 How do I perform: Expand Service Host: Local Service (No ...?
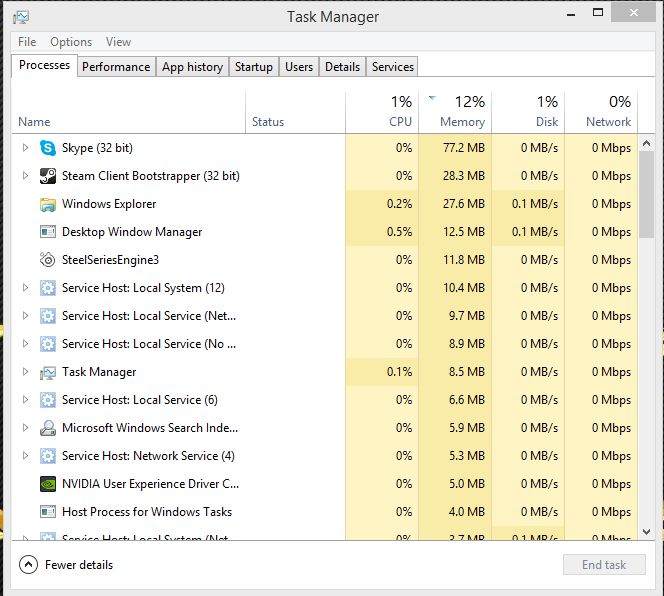[x=25, y=344]
